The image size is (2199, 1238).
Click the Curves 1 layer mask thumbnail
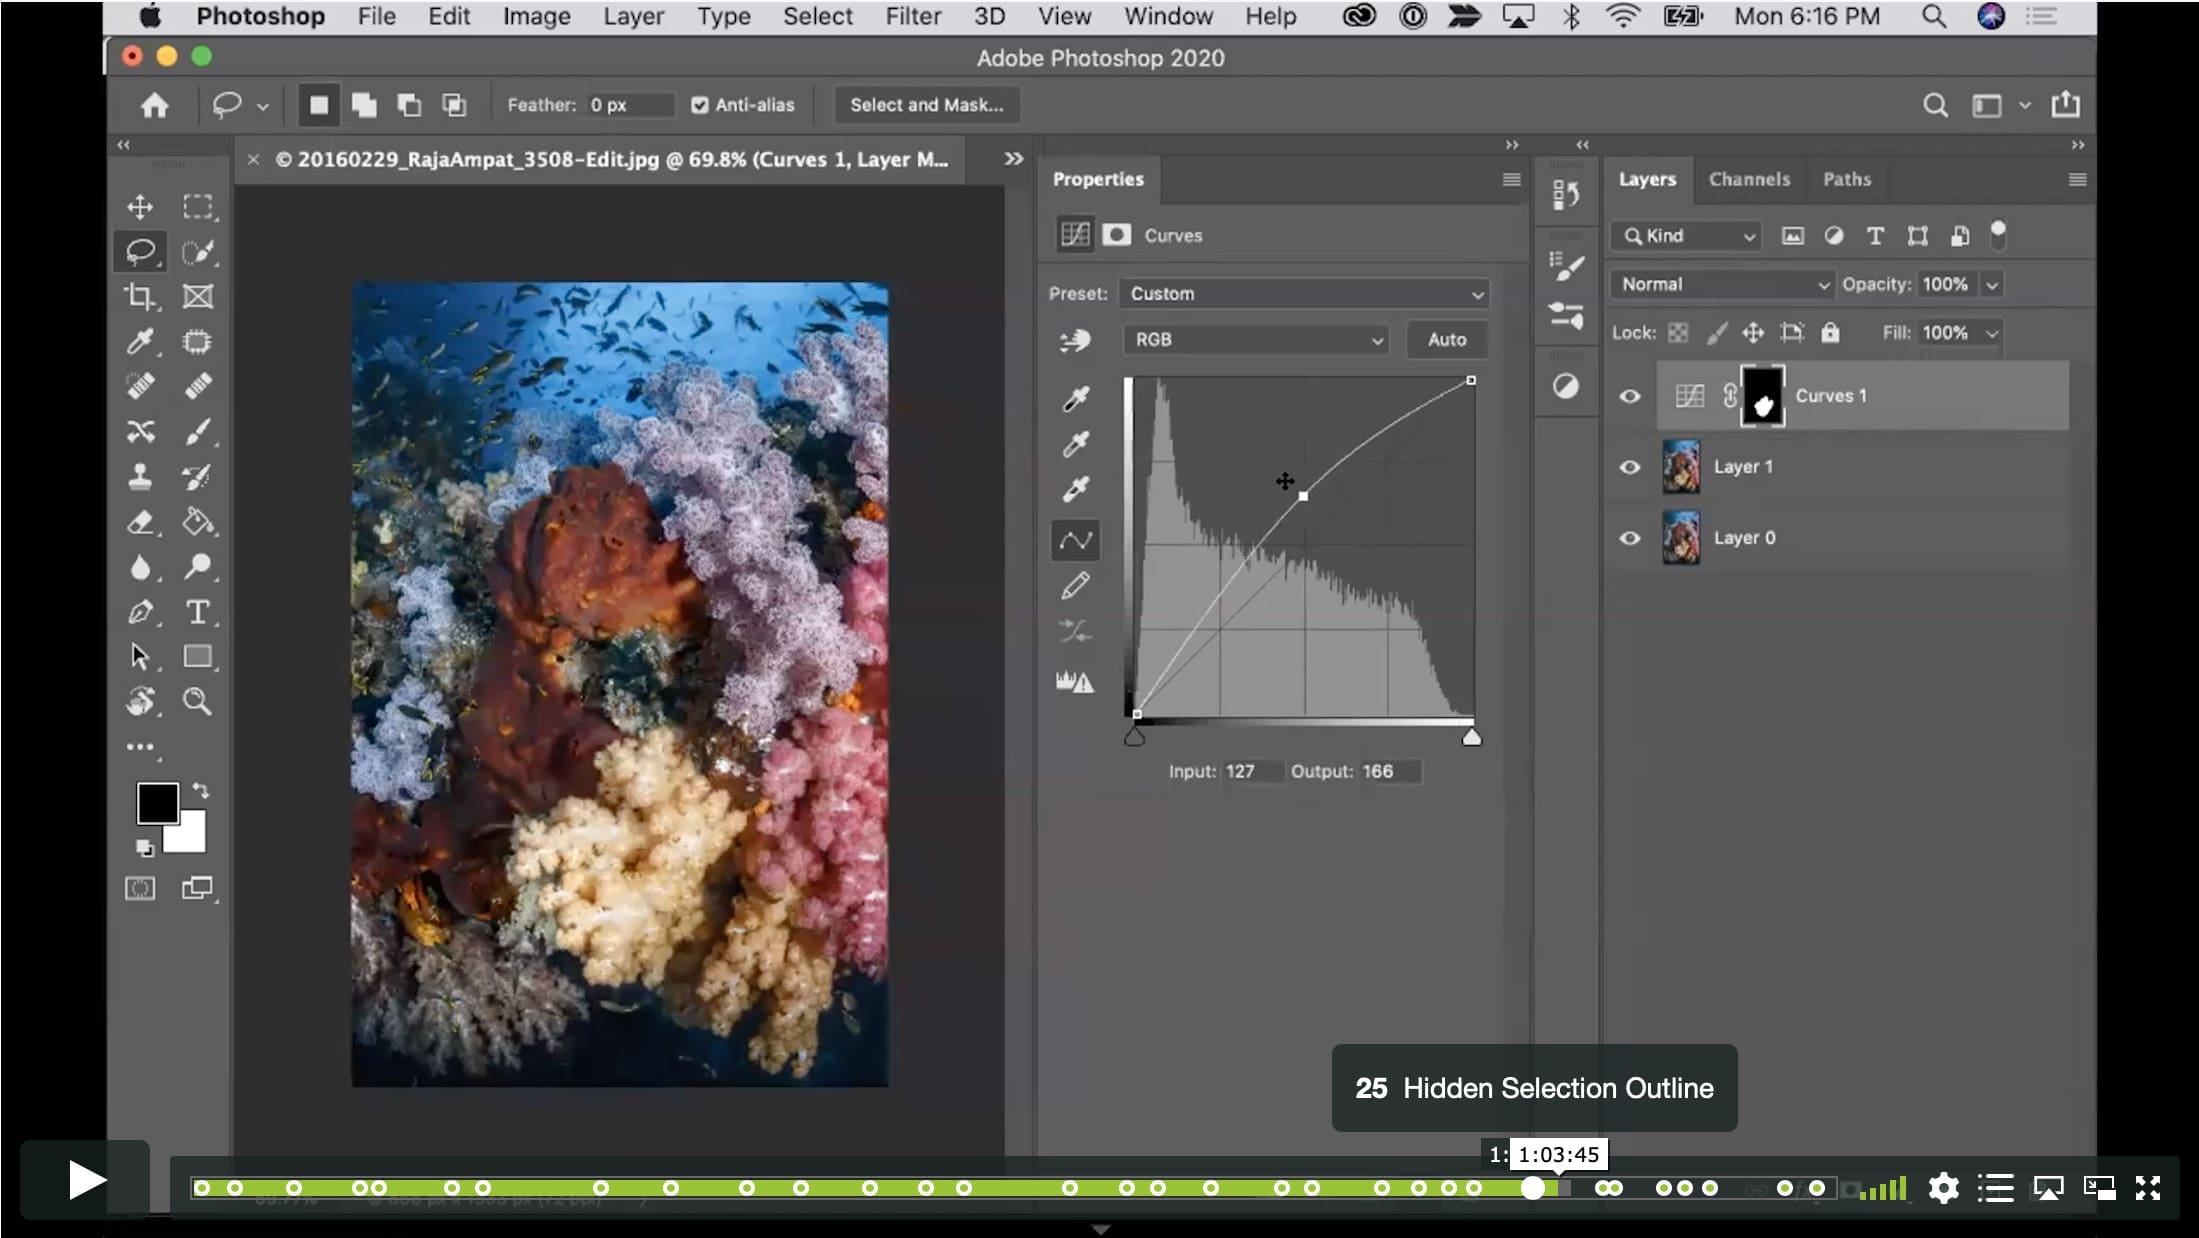pos(1762,396)
